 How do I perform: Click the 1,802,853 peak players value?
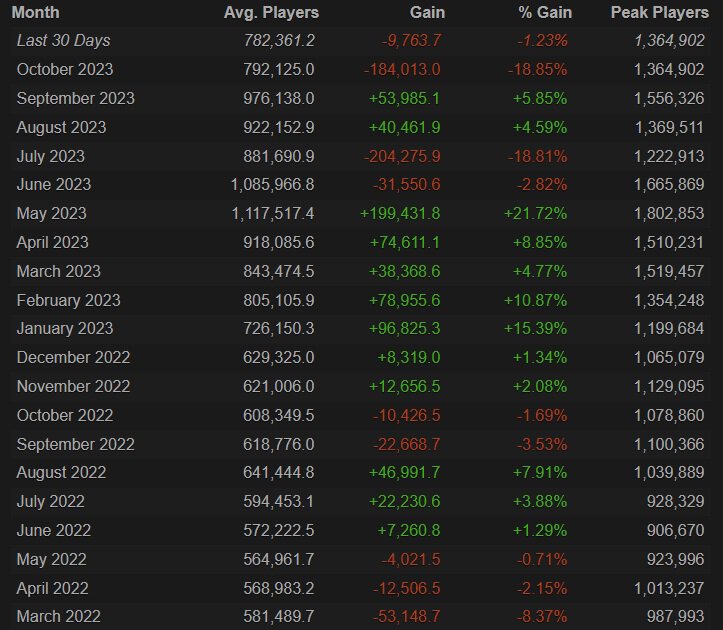coord(668,214)
